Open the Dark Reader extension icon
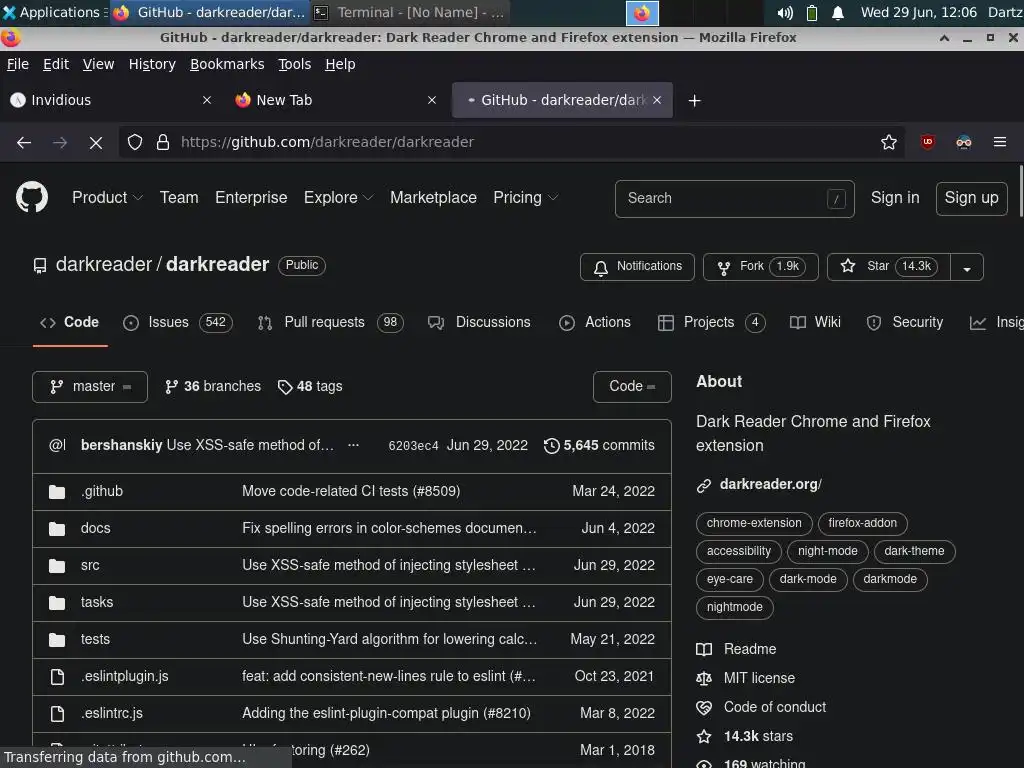Image resolution: width=1024 pixels, height=768 pixels. pyautogui.click(x=963, y=142)
